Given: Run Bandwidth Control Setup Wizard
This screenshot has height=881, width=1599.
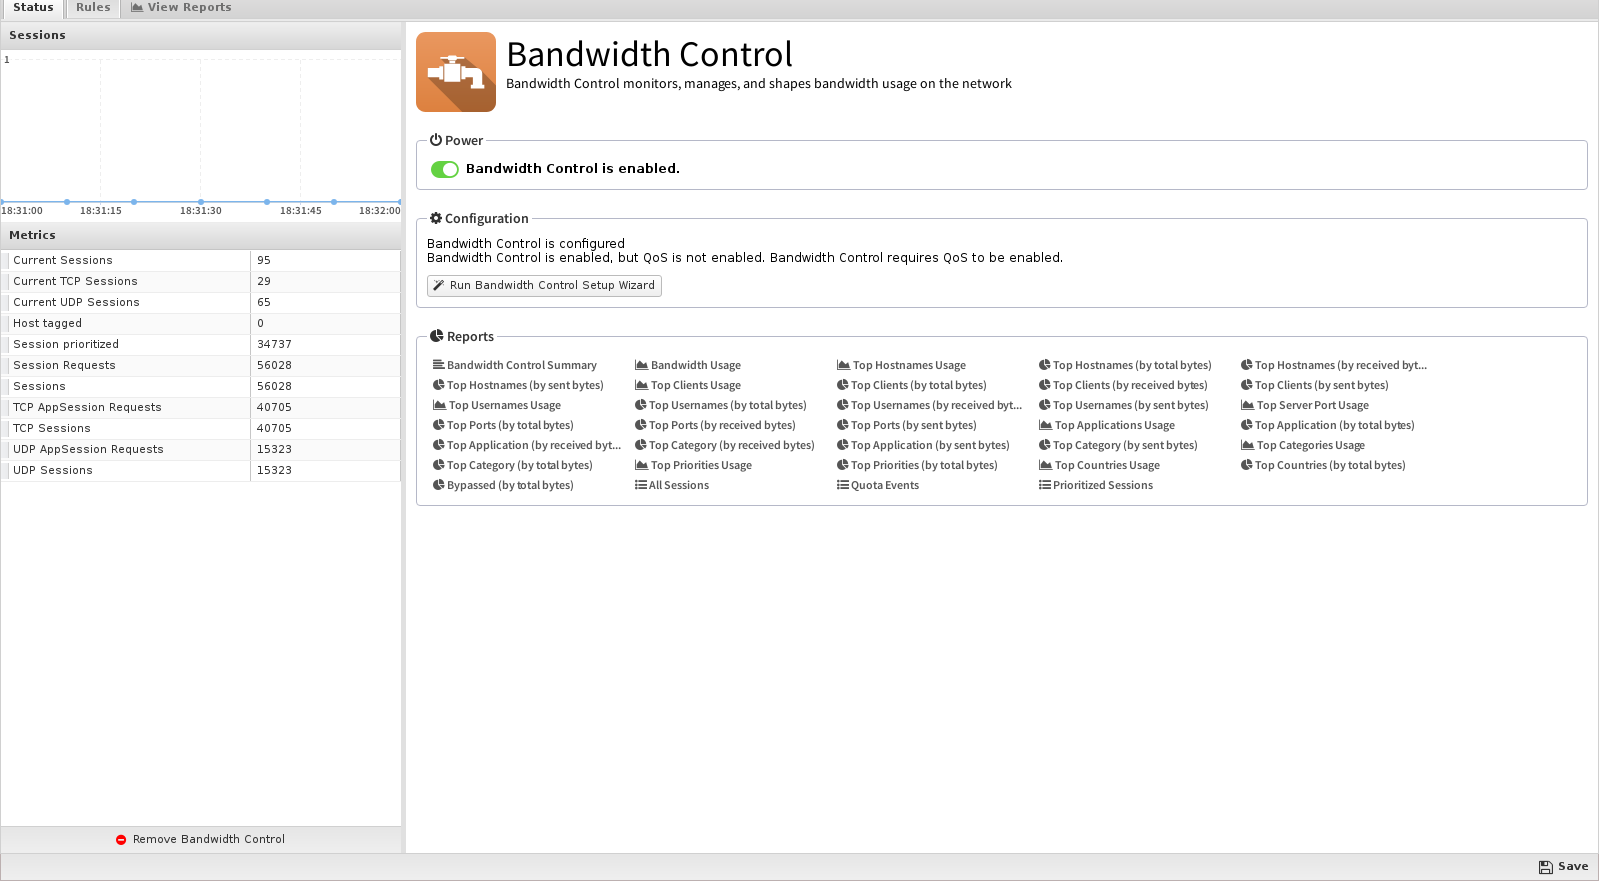Looking at the screenshot, I should point(544,286).
